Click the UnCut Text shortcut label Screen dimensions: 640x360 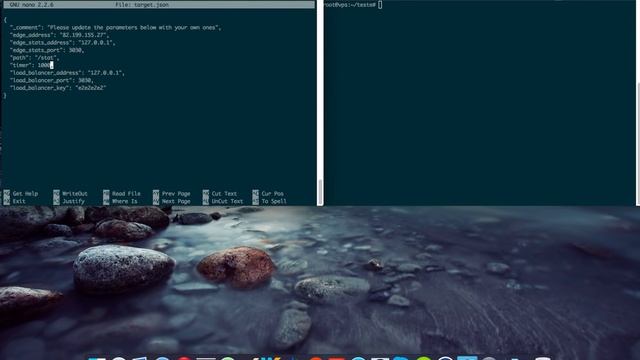click(x=227, y=201)
